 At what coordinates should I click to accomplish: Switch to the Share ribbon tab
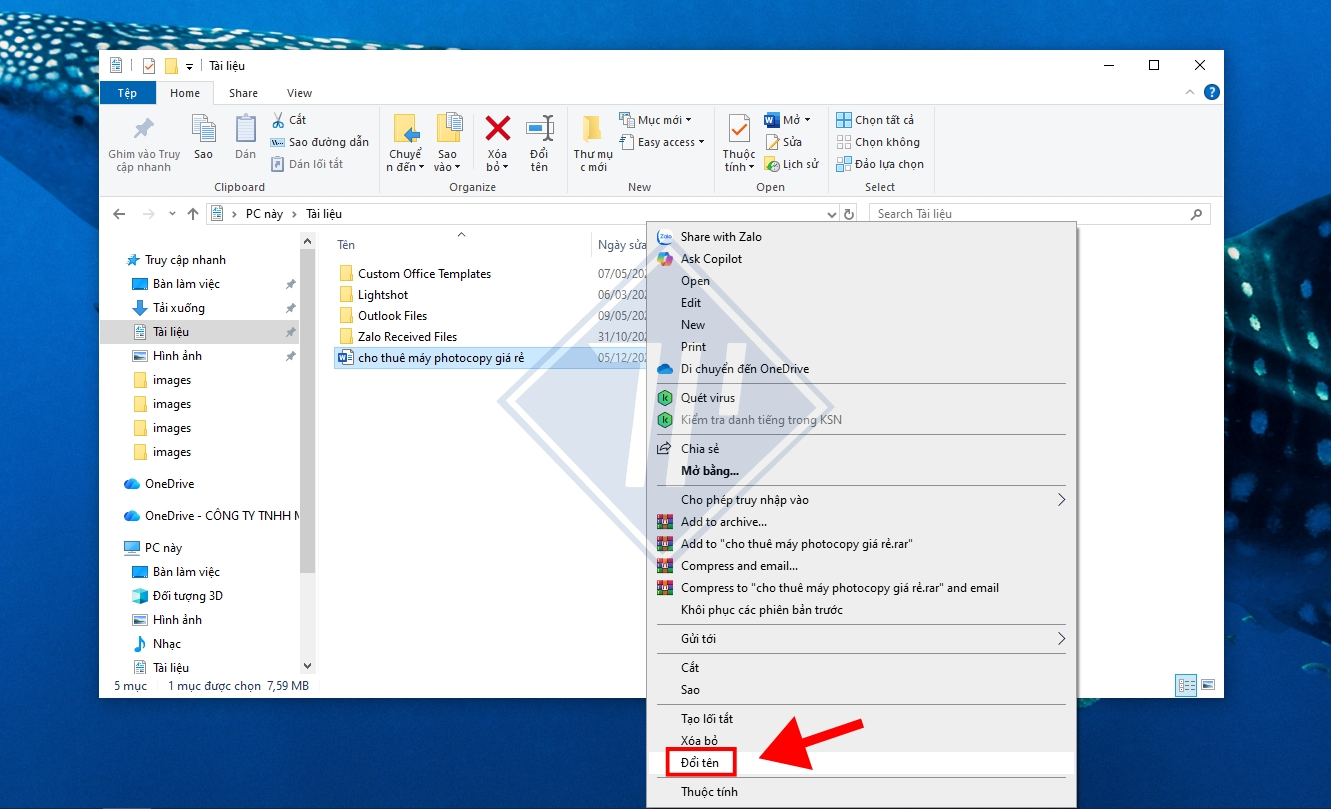pos(243,93)
